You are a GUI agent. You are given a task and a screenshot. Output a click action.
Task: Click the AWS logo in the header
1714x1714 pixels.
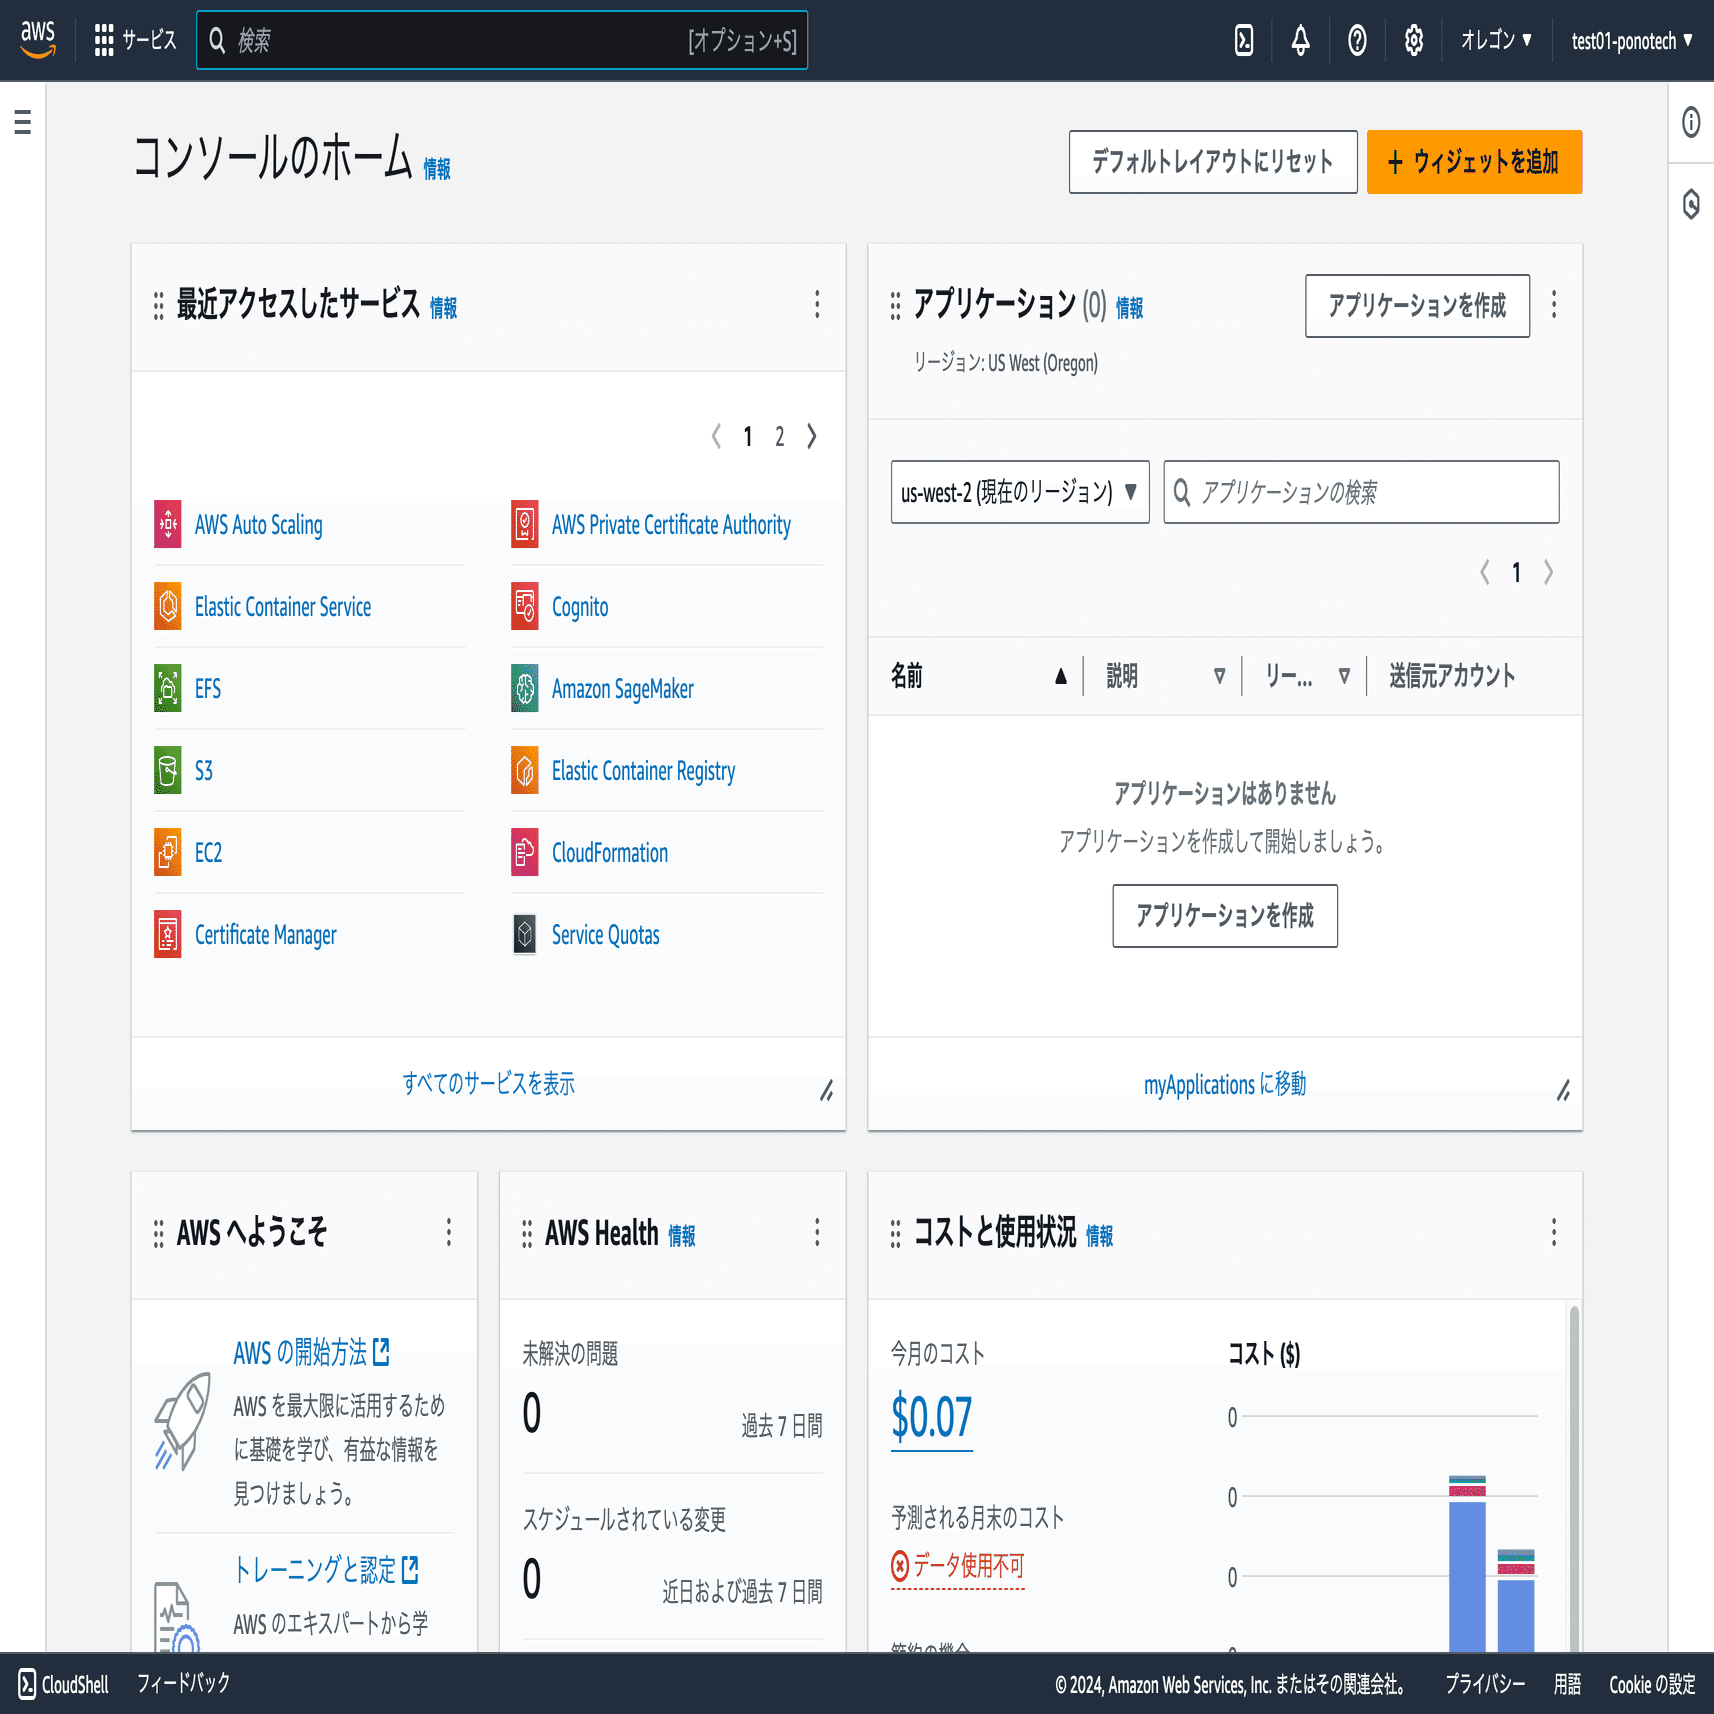pyautogui.click(x=38, y=40)
